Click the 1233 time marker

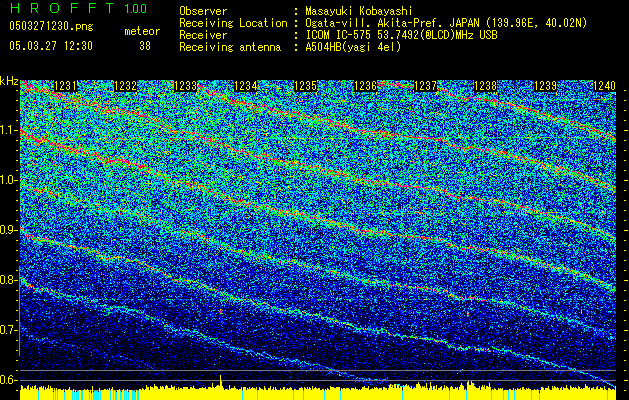(x=186, y=86)
